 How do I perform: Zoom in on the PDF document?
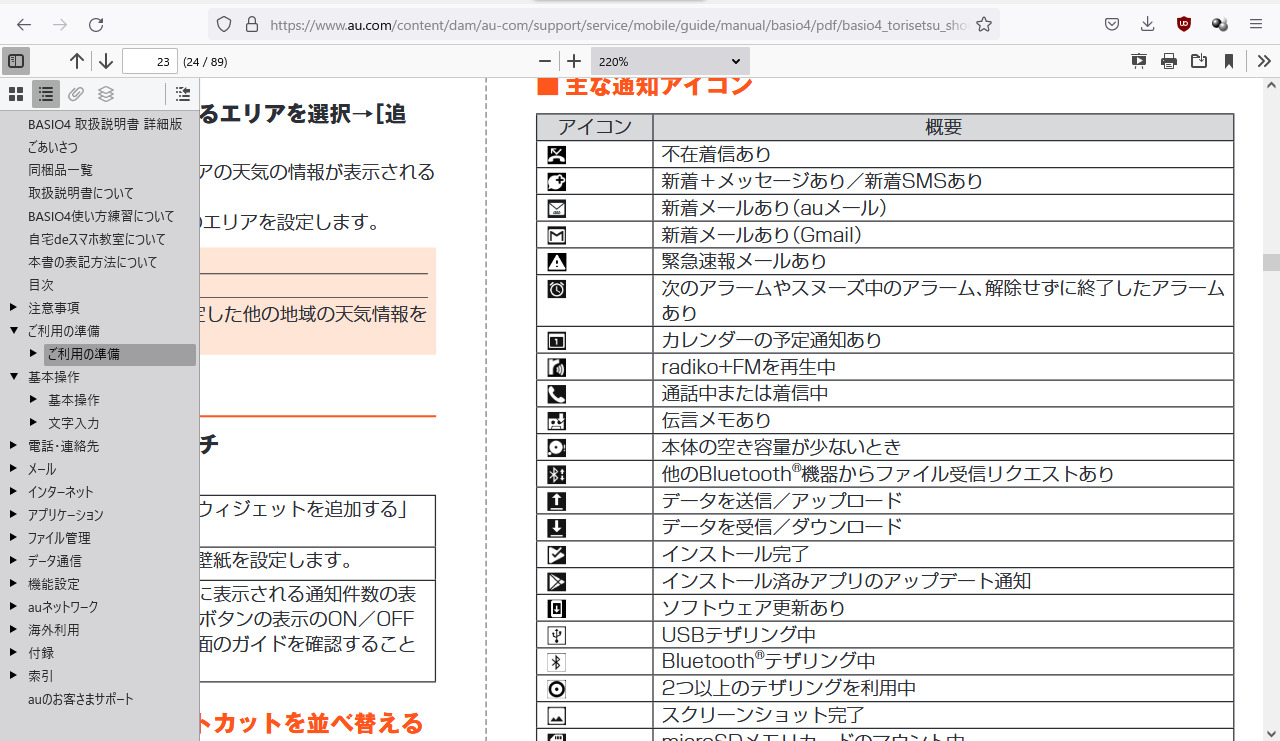tap(574, 61)
